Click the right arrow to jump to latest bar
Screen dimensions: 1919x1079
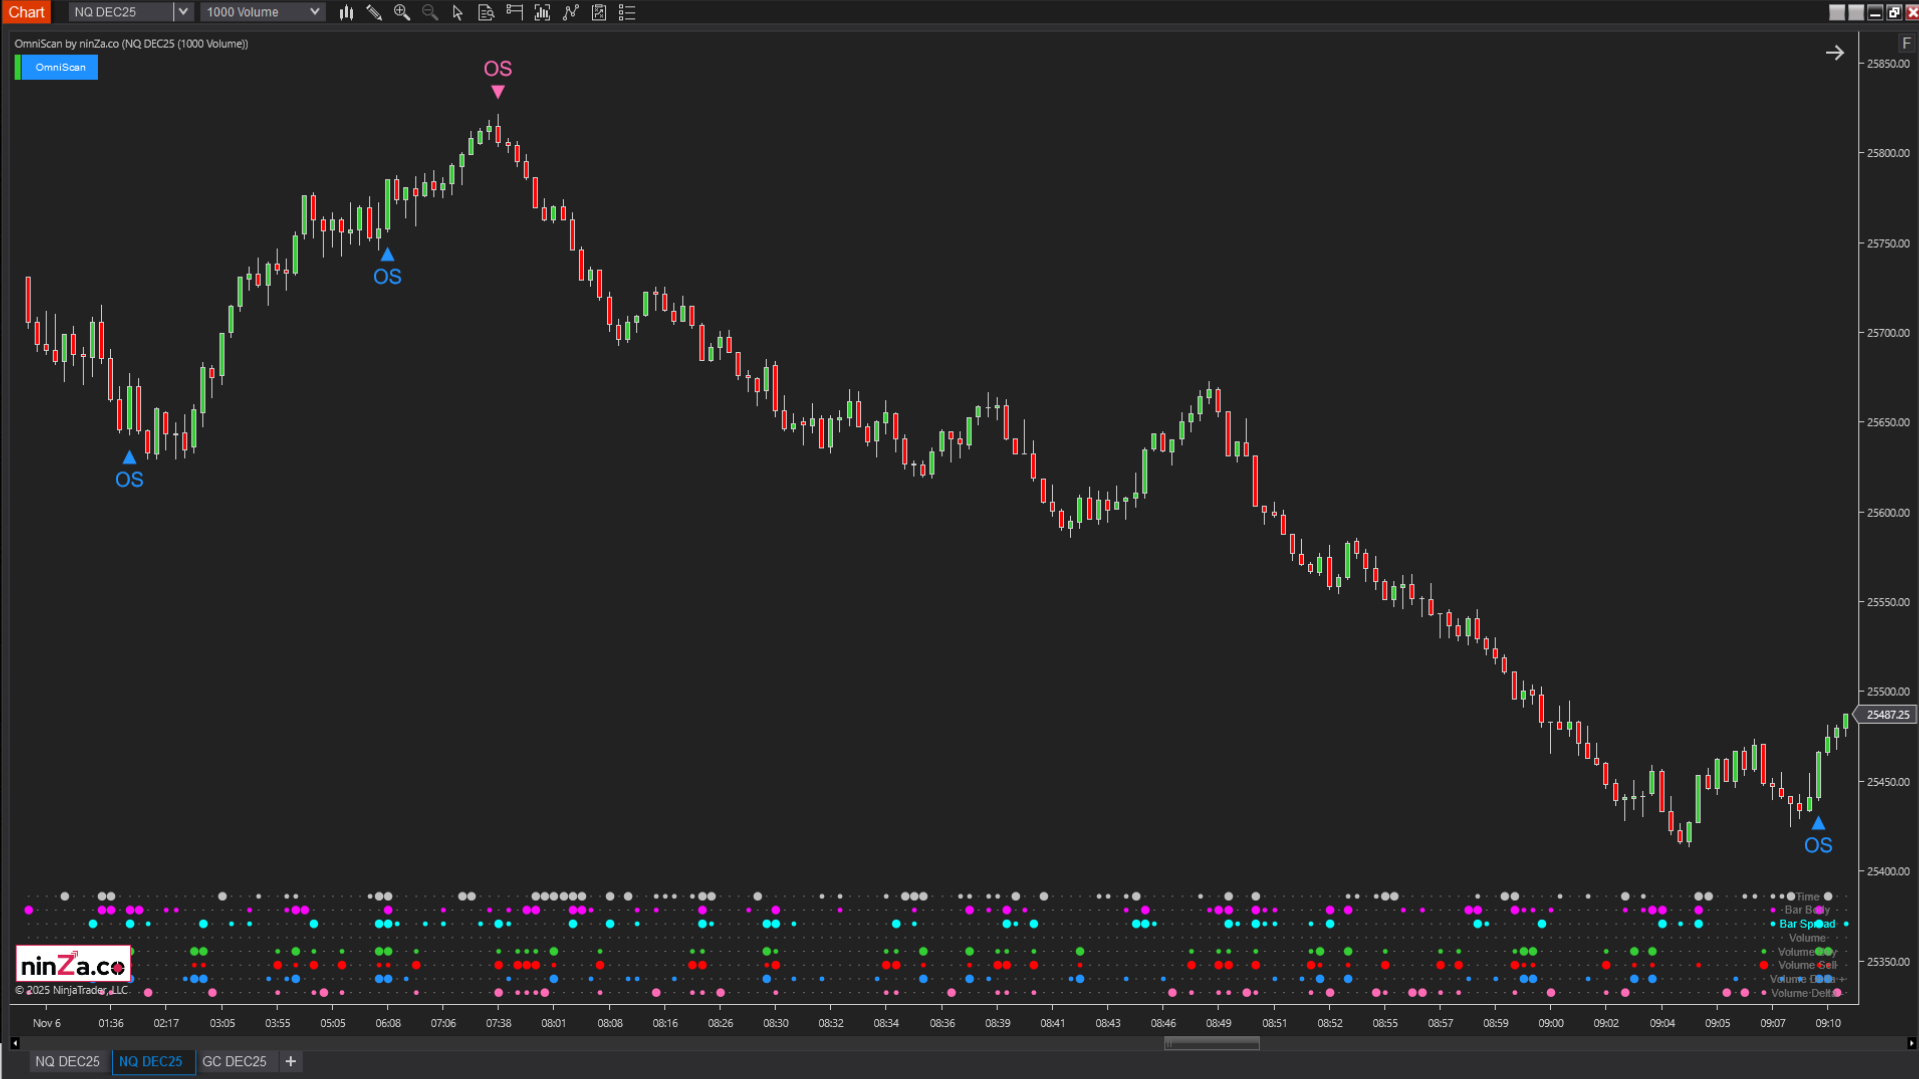coord(1835,52)
